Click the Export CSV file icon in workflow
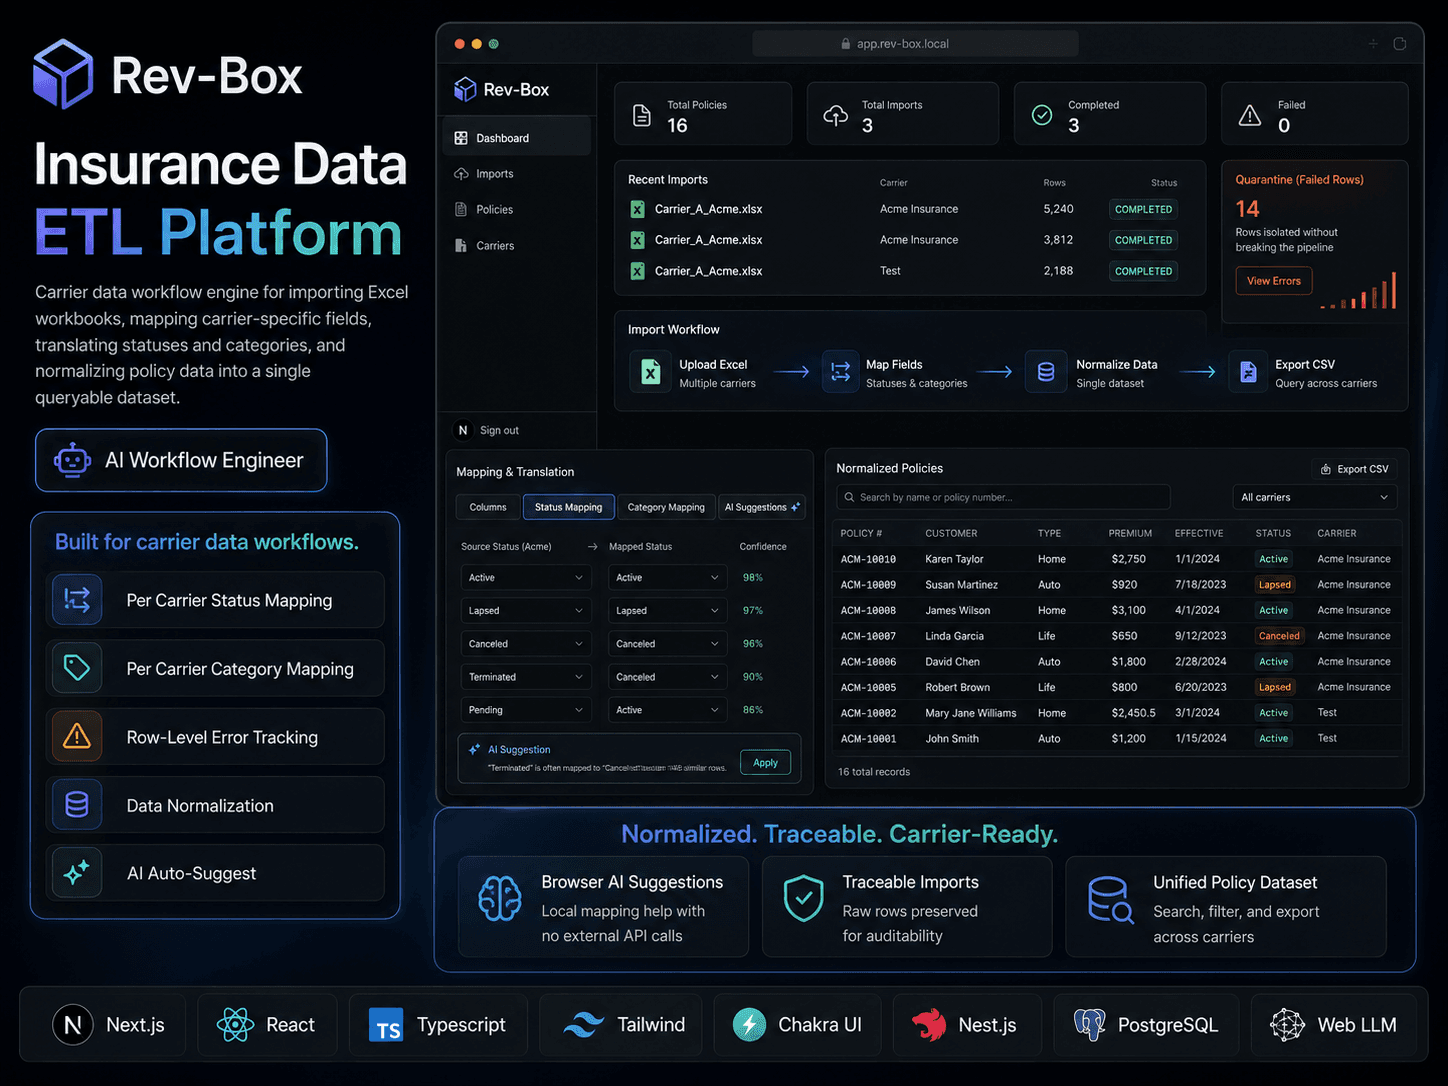This screenshot has height=1086, width=1448. (x=1248, y=372)
